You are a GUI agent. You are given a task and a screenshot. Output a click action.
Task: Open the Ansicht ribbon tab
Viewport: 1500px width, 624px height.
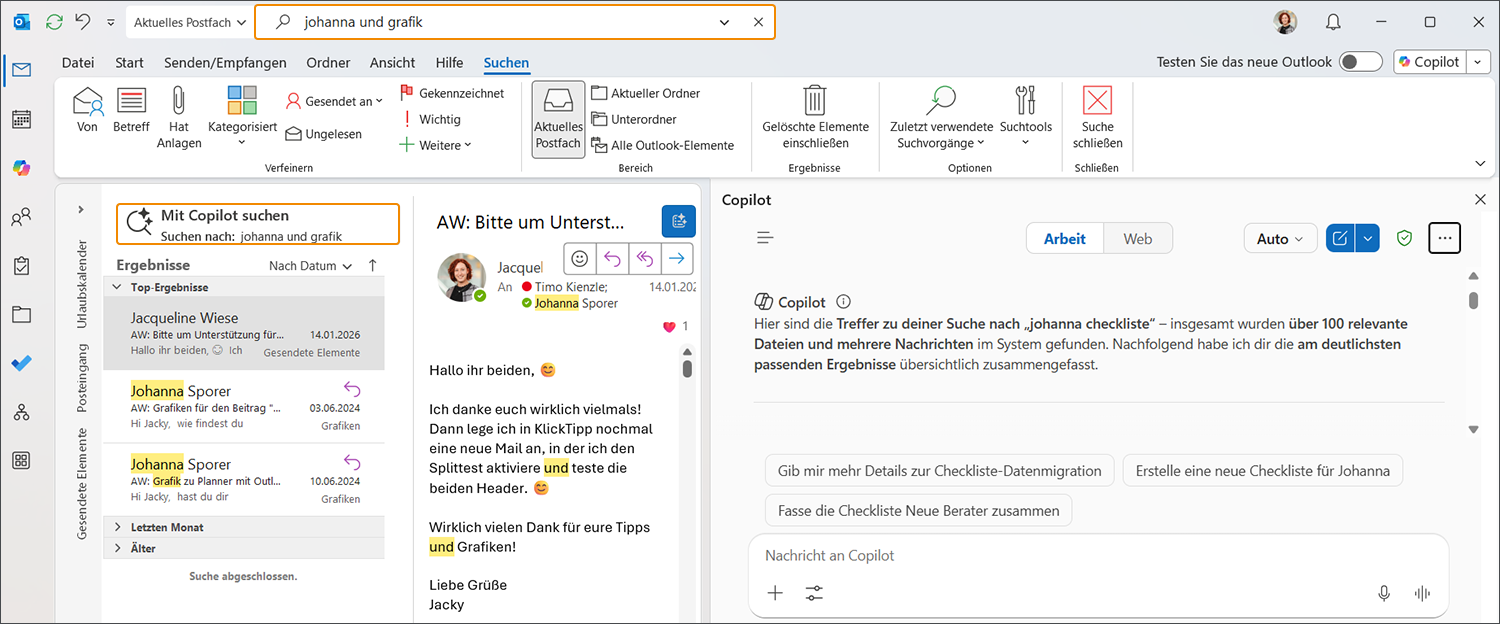click(392, 62)
